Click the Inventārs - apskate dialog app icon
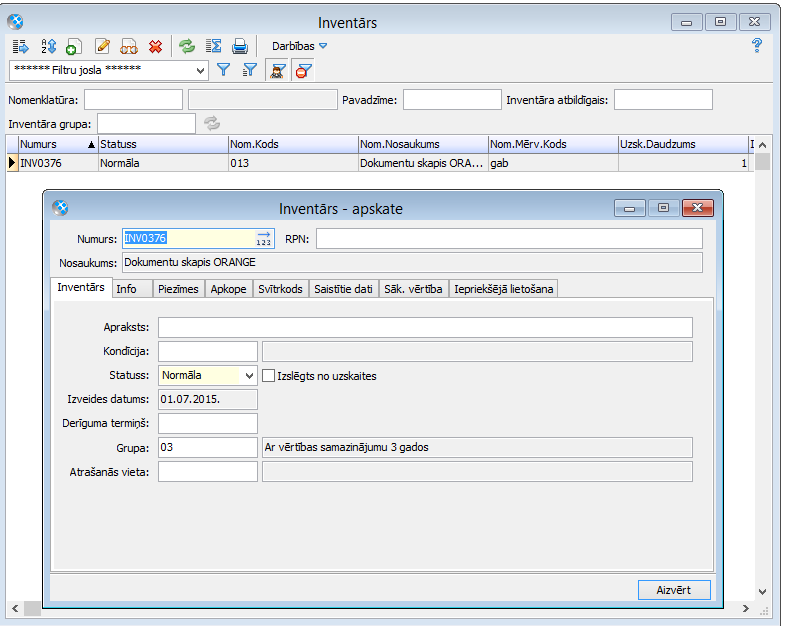The width and height of the screenshot is (788, 626). pyautogui.click(x=60, y=207)
